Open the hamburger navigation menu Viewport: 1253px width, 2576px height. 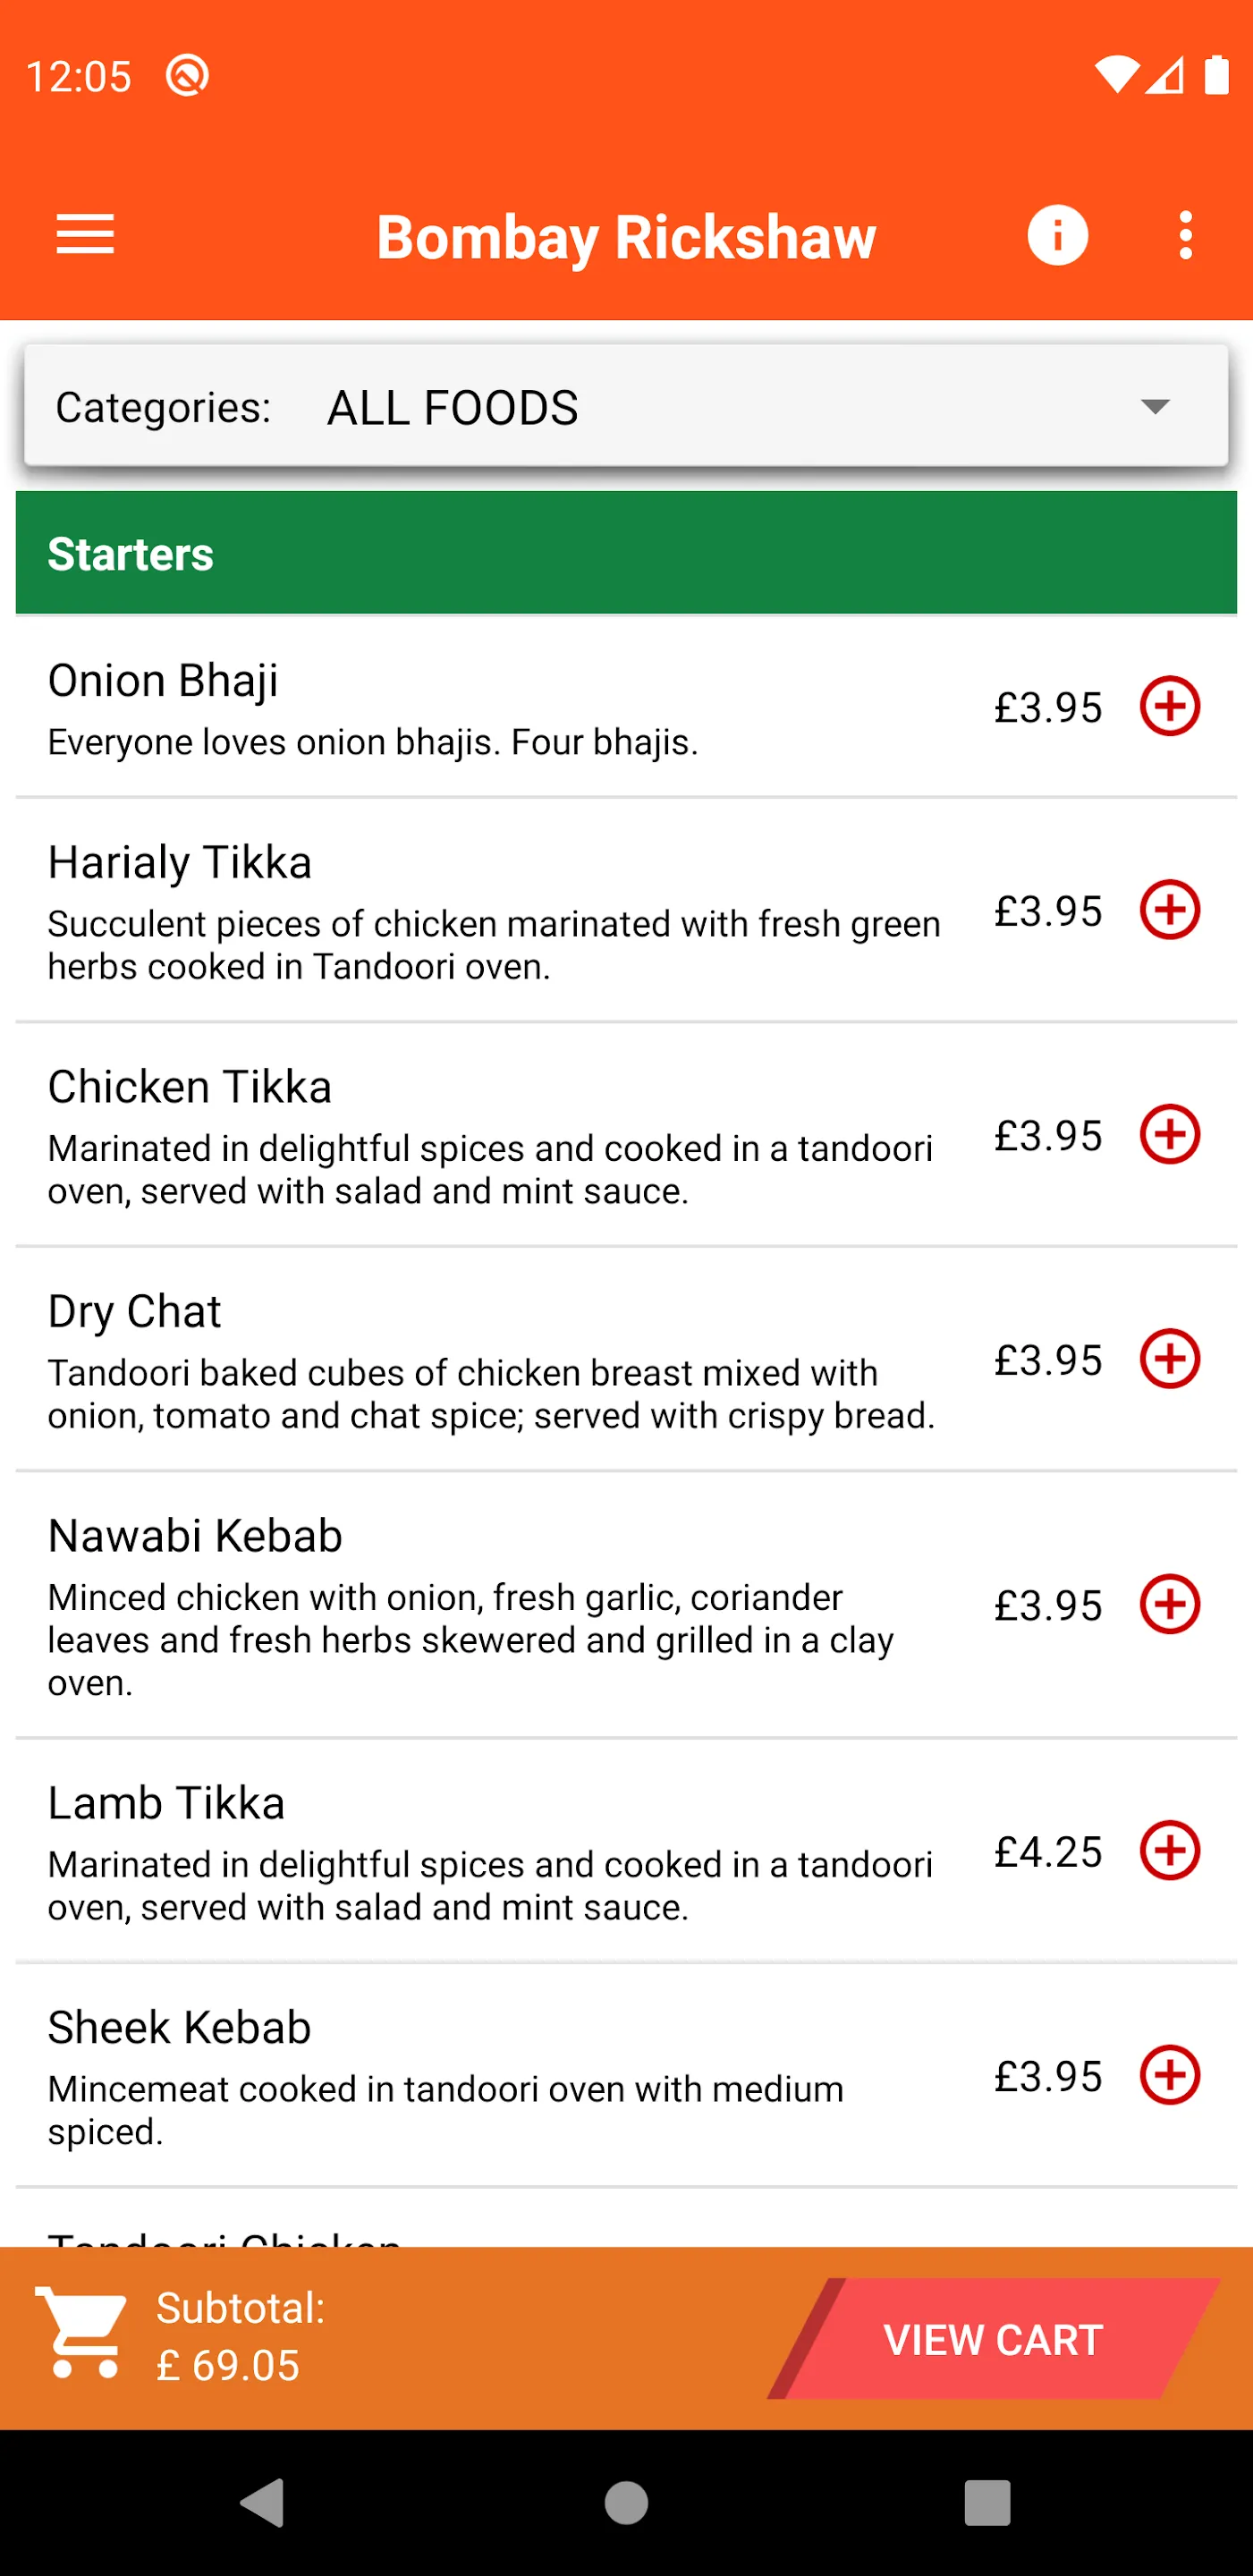(x=85, y=235)
